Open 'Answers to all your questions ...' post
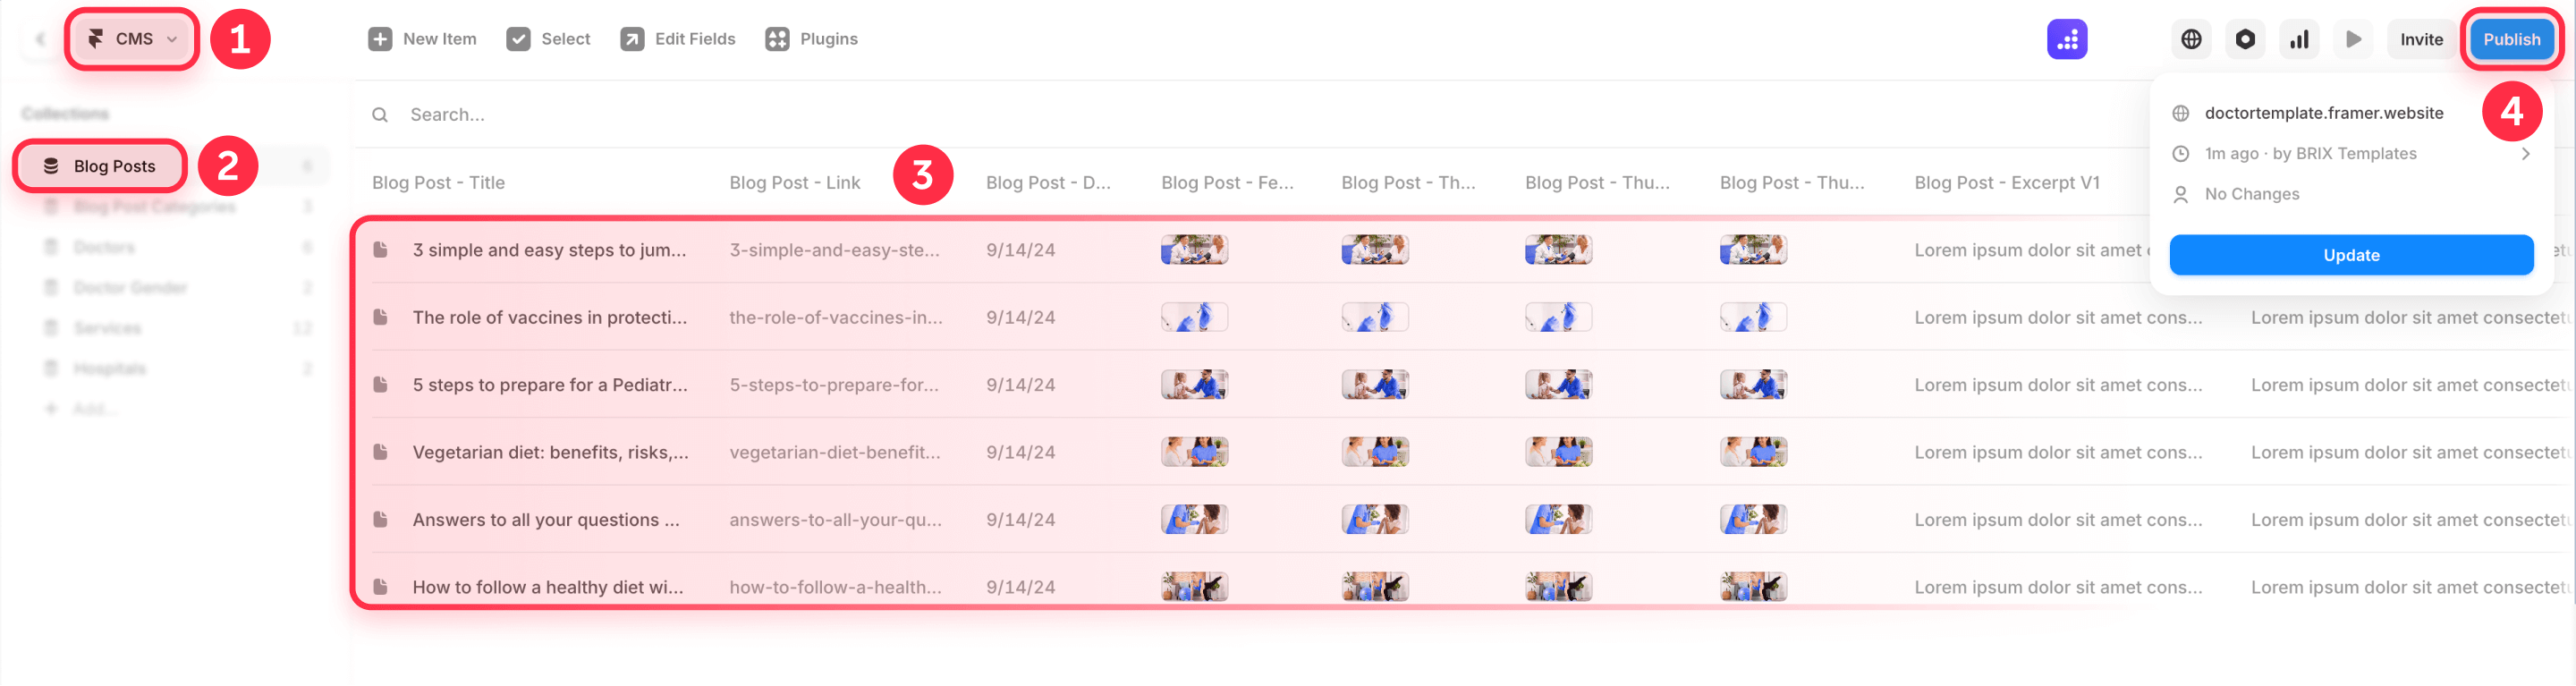Image resolution: width=2576 pixels, height=686 pixels. pos(546,520)
